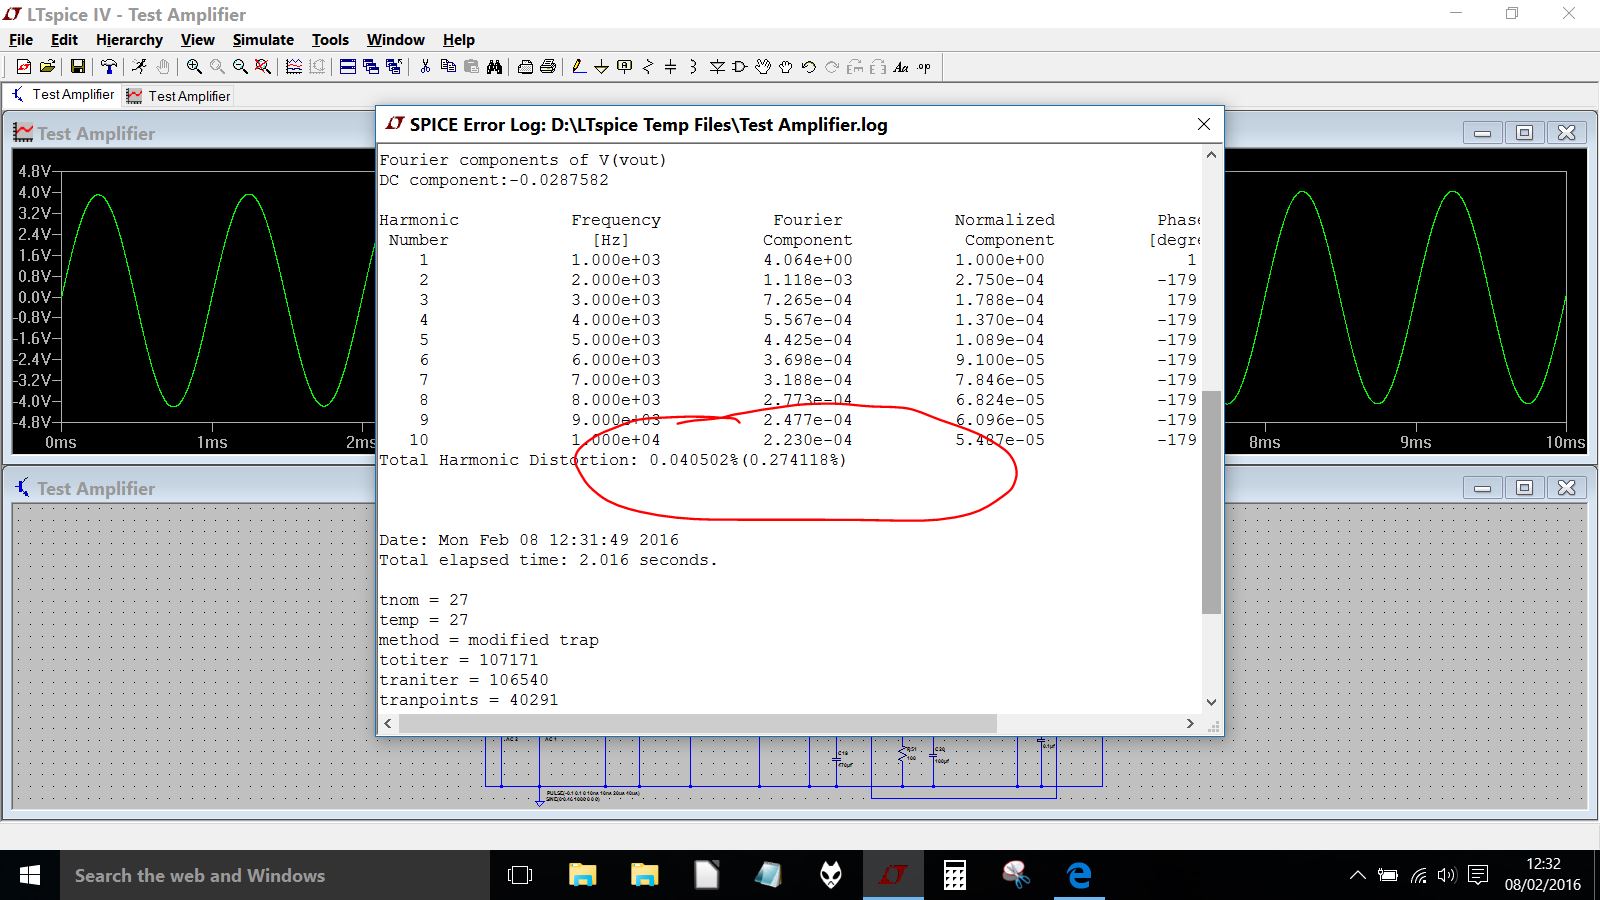Open the Window menu
Viewport: 1600px width, 900px height.
[x=396, y=40]
